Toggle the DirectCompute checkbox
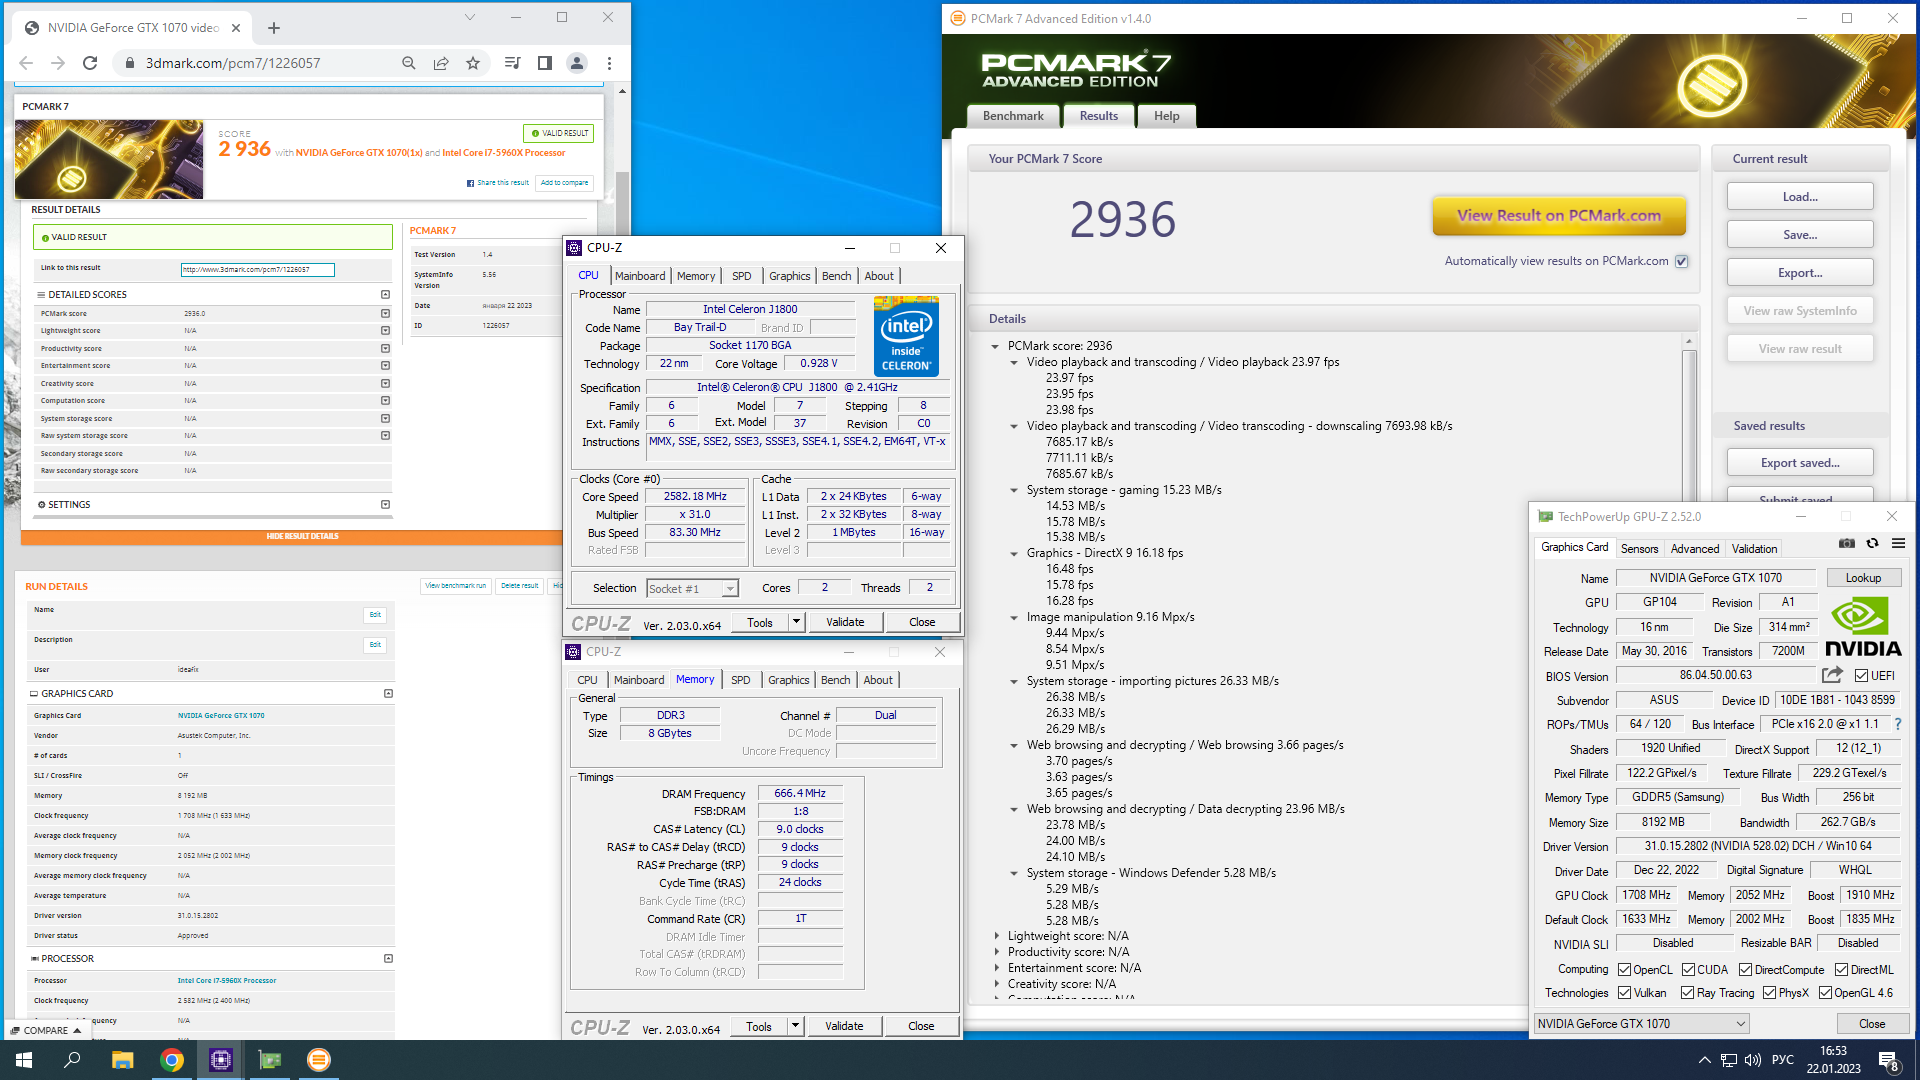This screenshot has height=1080, width=1920. point(1745,970)
